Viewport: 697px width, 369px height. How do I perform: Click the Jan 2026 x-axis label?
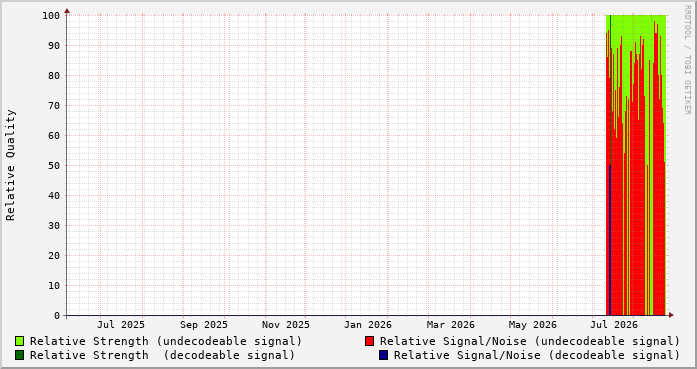(368, 325)
